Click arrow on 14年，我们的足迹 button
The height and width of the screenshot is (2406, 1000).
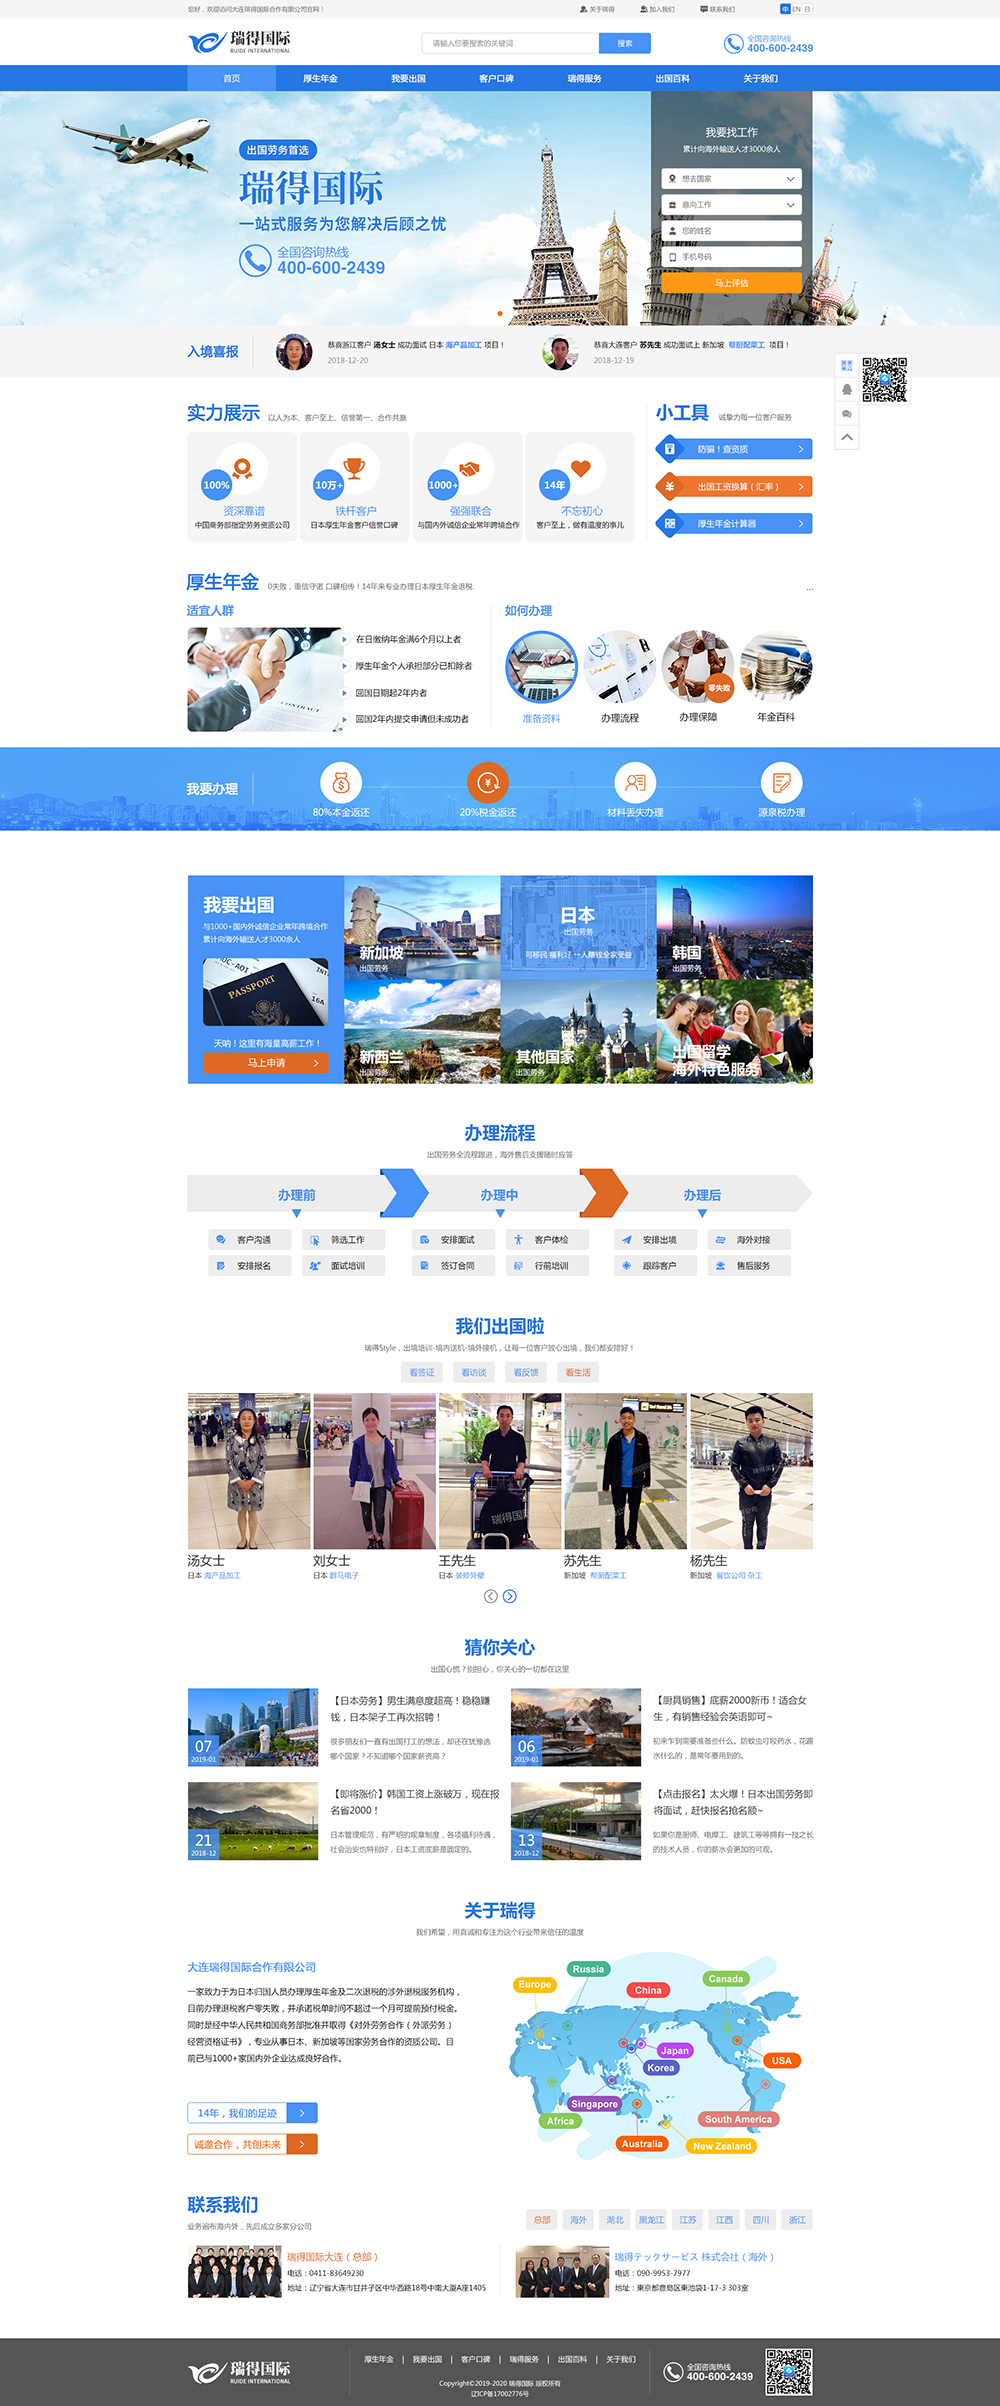click(x=302, y=2112)
